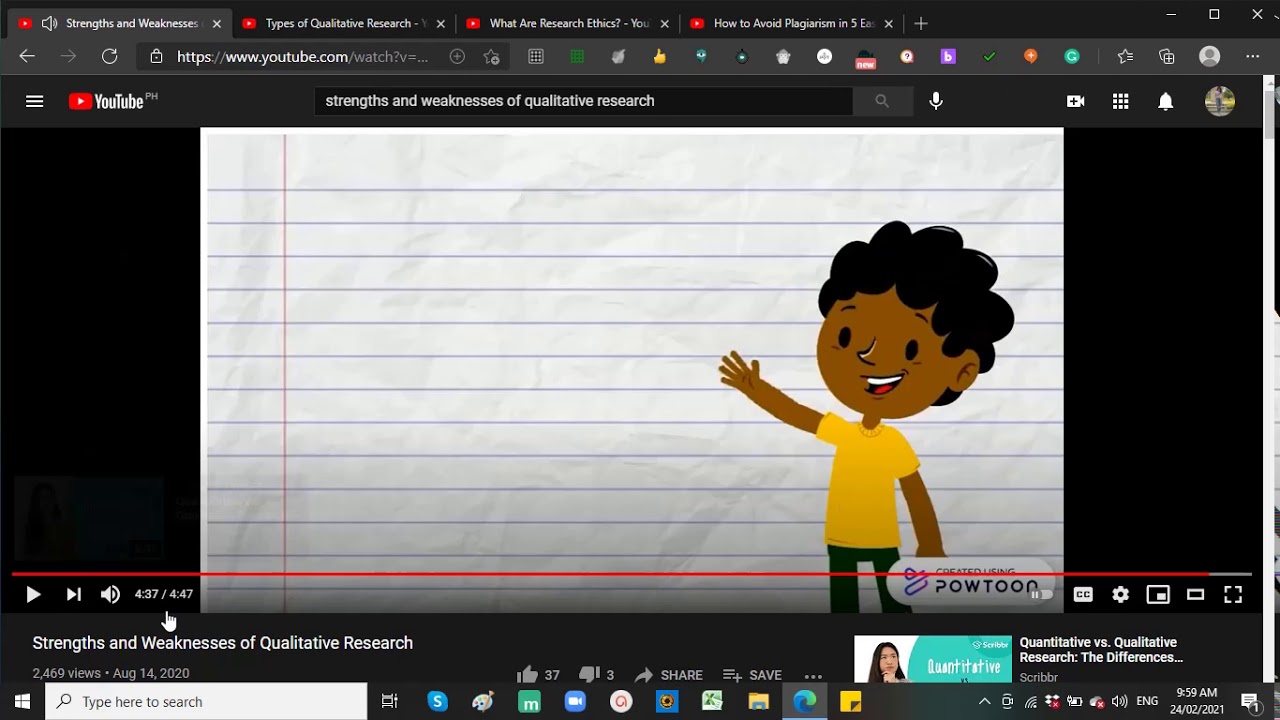Refresh the current page
Screen dimensions: 1280x720
[110, 57]
